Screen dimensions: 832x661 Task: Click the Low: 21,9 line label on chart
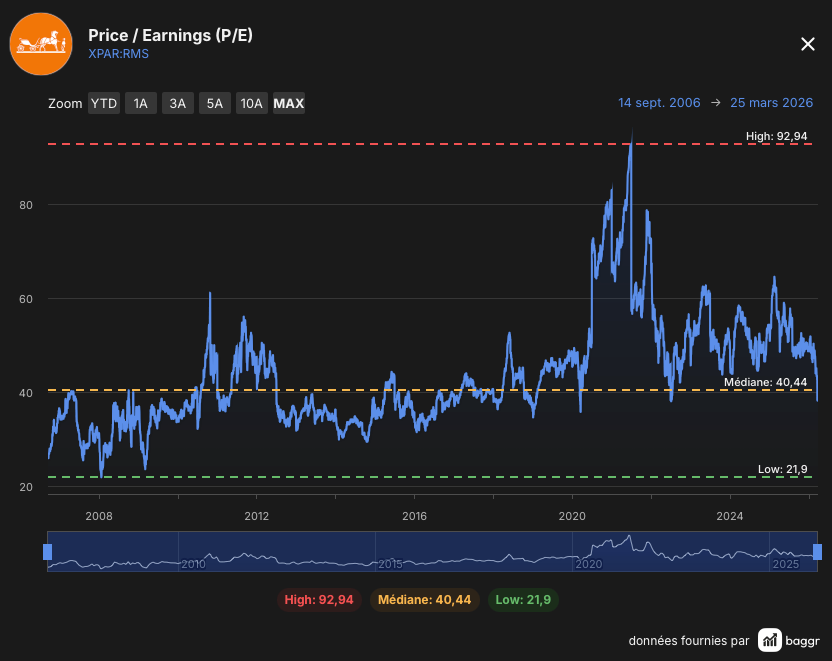782,469
